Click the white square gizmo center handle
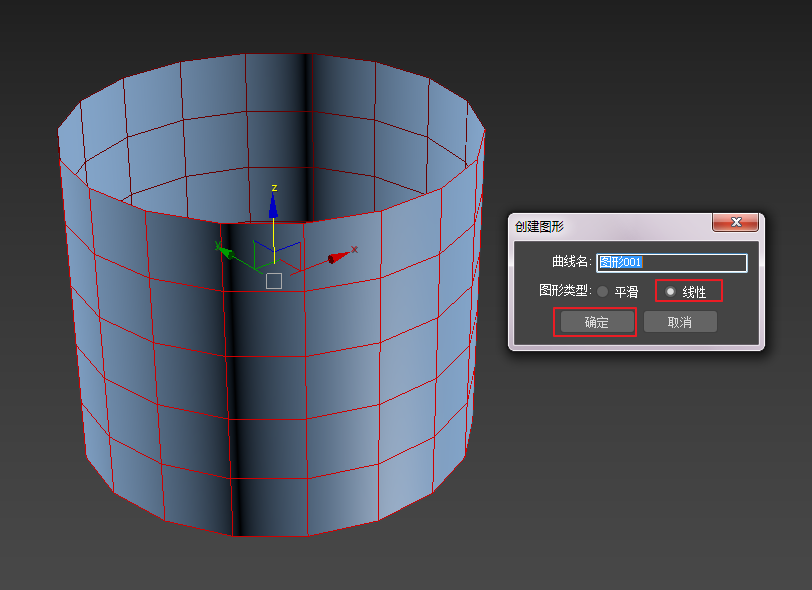Screen dimensions: 812x590 click(x=274, y=281)
